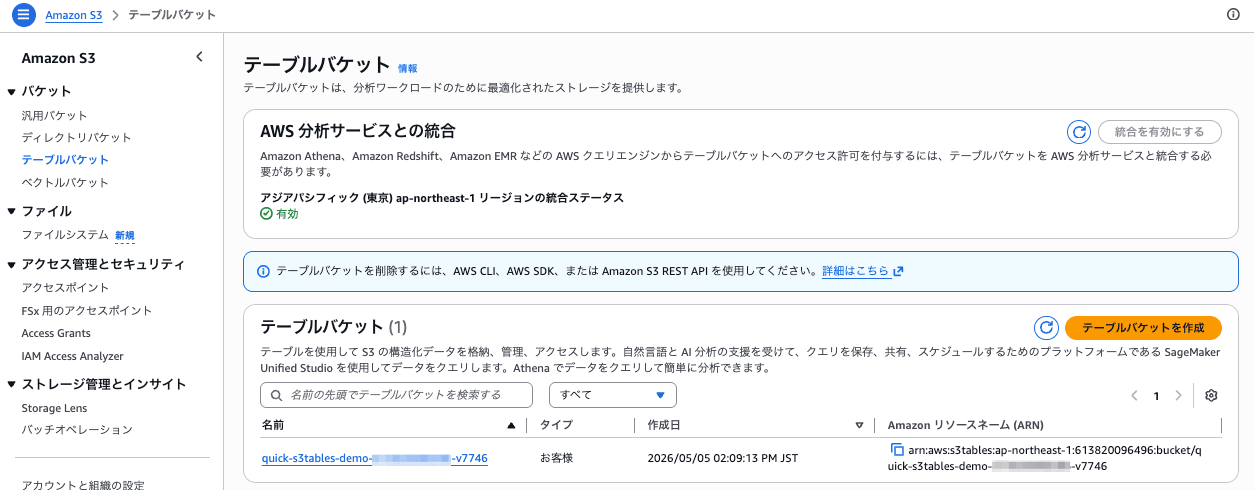The height and width of the screenshot is (490, 1254).
Task: Open アクセスポイント in the sidebar
Action: coord(65,287)
